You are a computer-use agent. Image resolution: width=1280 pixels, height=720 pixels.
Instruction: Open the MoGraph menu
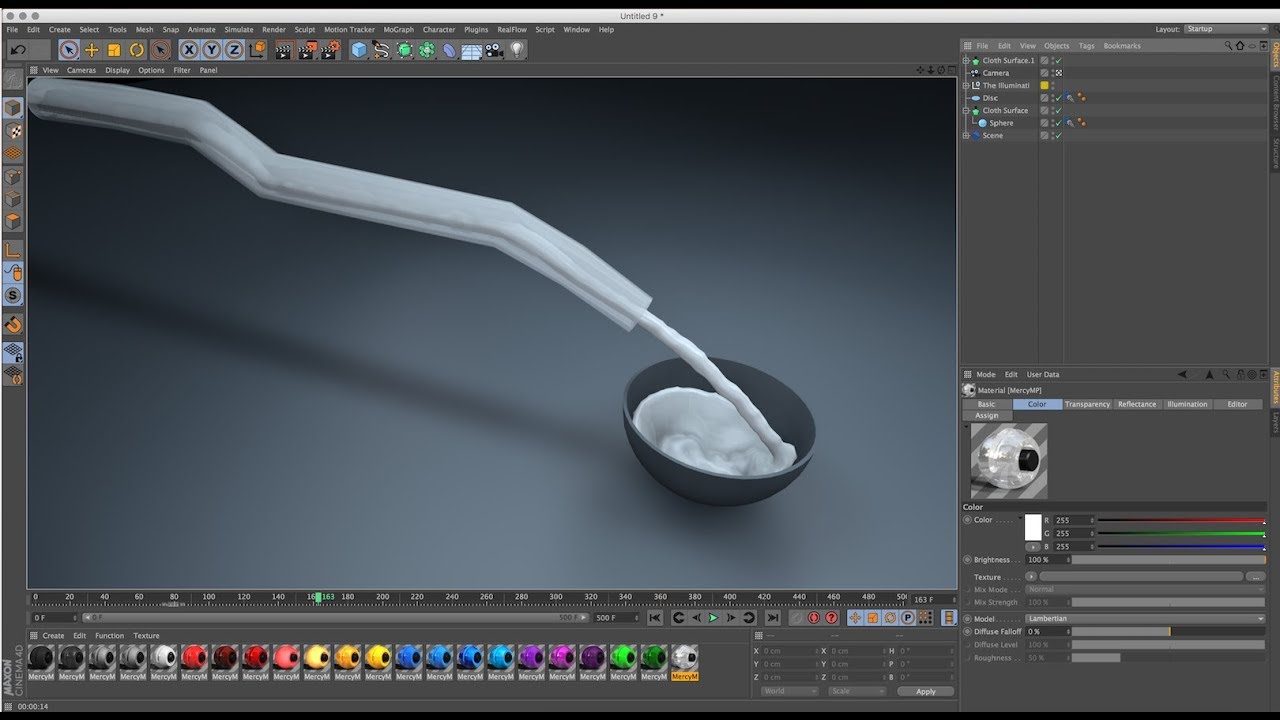pos(398,30)
